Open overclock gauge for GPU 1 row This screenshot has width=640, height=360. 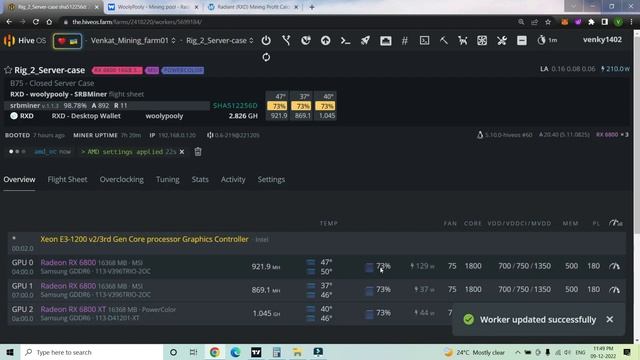[615, 289]
